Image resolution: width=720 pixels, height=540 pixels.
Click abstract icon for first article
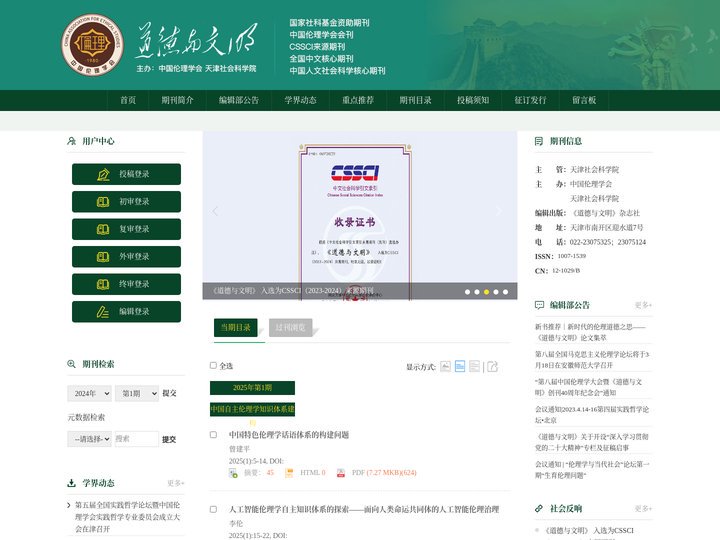point(233,473)
